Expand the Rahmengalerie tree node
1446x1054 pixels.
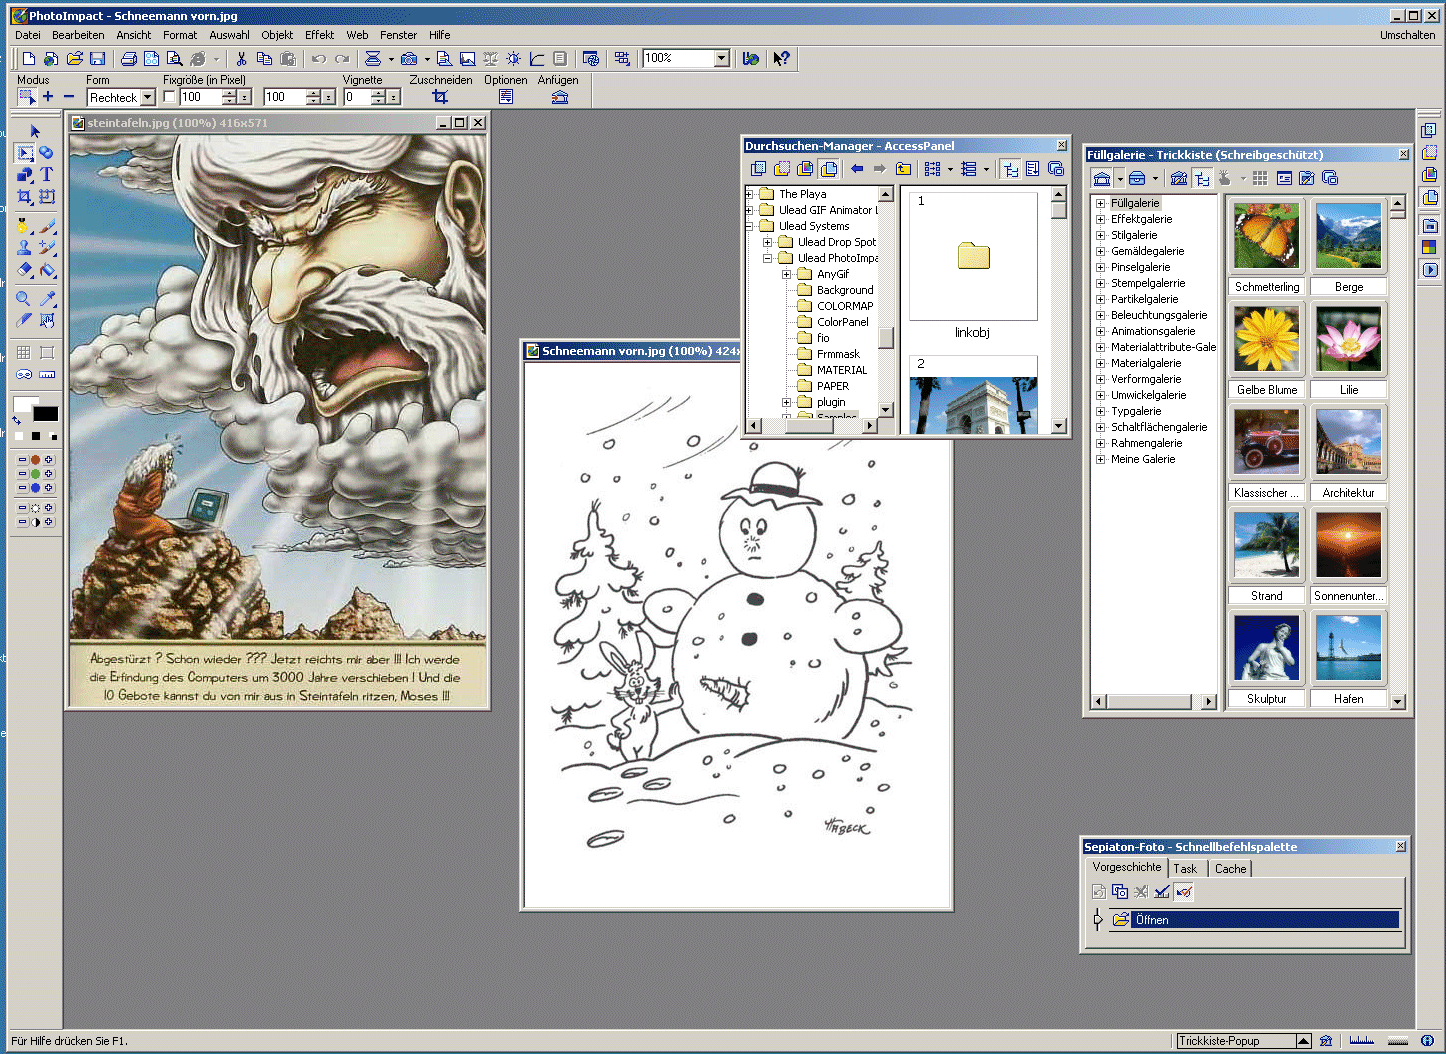pos(1100,443)
